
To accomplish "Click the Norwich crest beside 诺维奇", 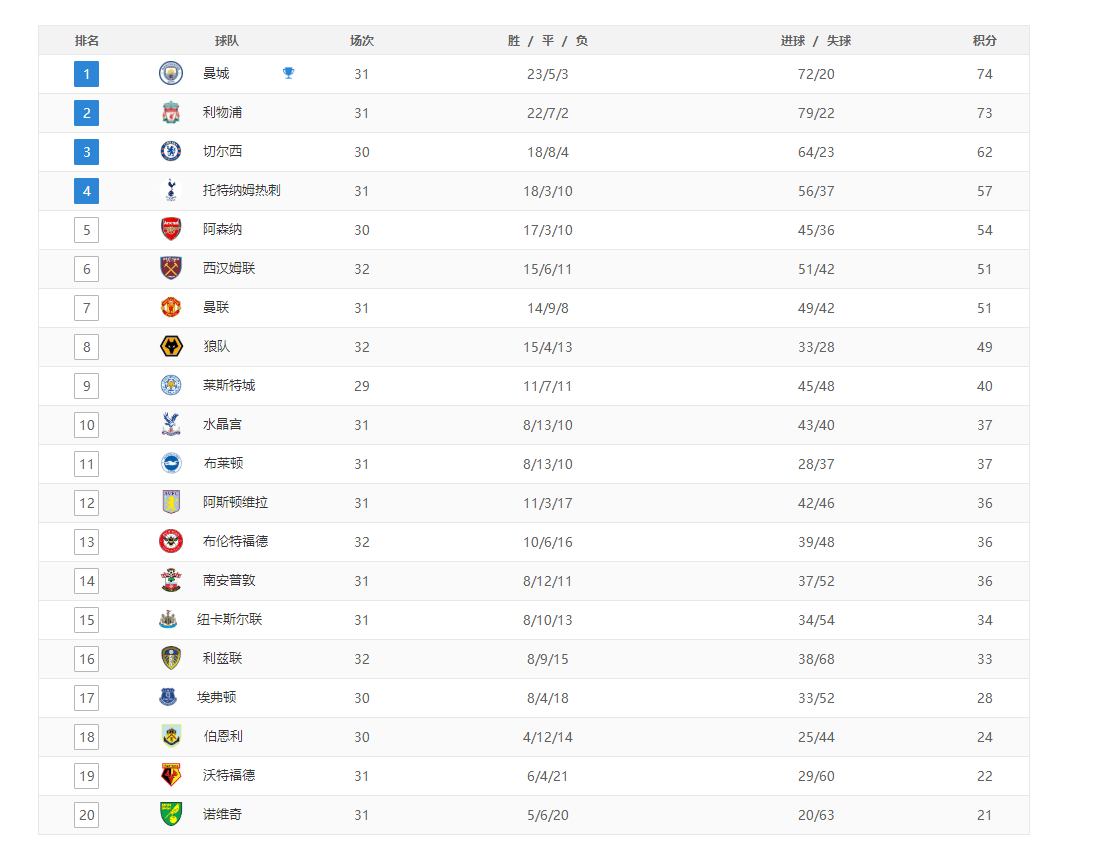I will [x=171, y=814].
